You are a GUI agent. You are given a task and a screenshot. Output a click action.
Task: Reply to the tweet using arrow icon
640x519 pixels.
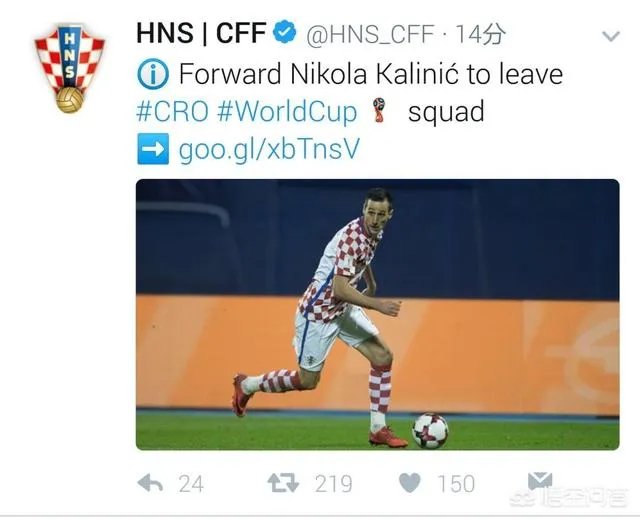click(150, 483)
